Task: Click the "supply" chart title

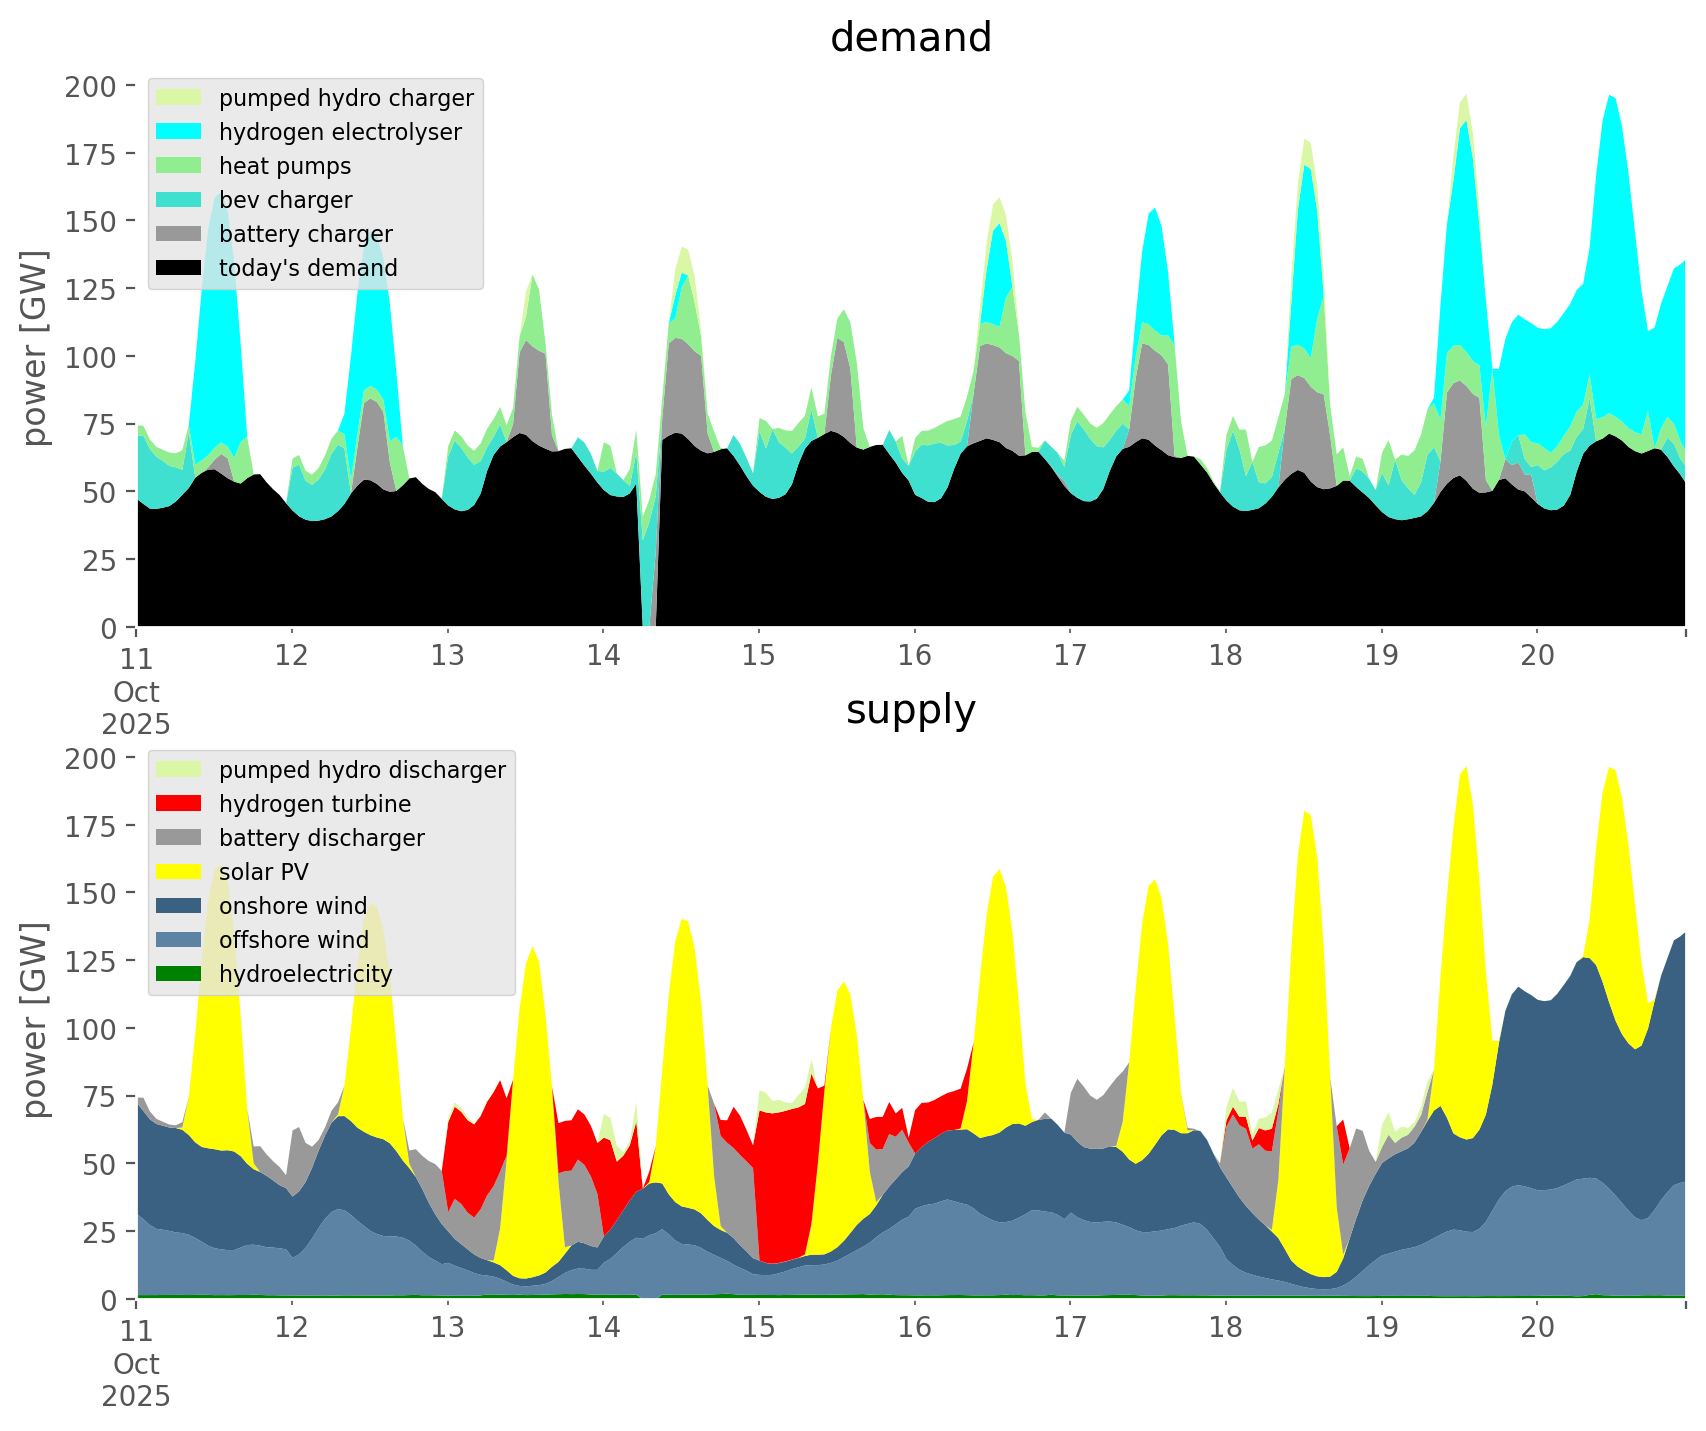Action: (x=910, y=710)
